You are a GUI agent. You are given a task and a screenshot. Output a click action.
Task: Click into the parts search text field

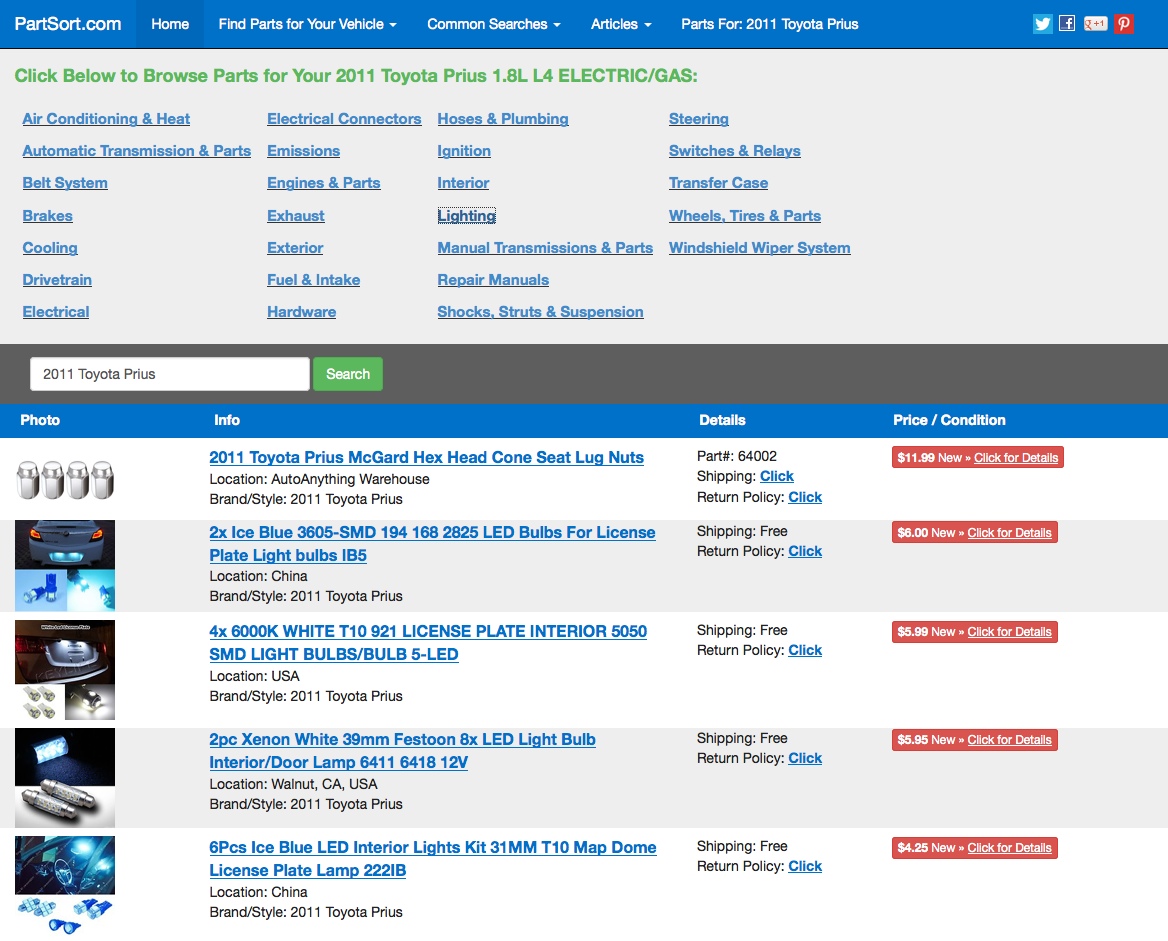(170, 374)
